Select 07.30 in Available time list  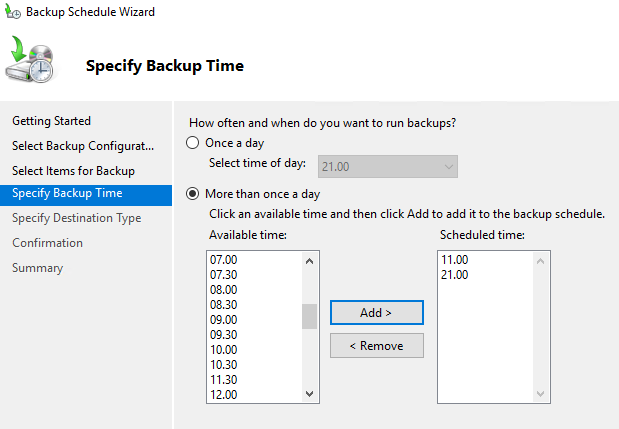pos(223,274)
